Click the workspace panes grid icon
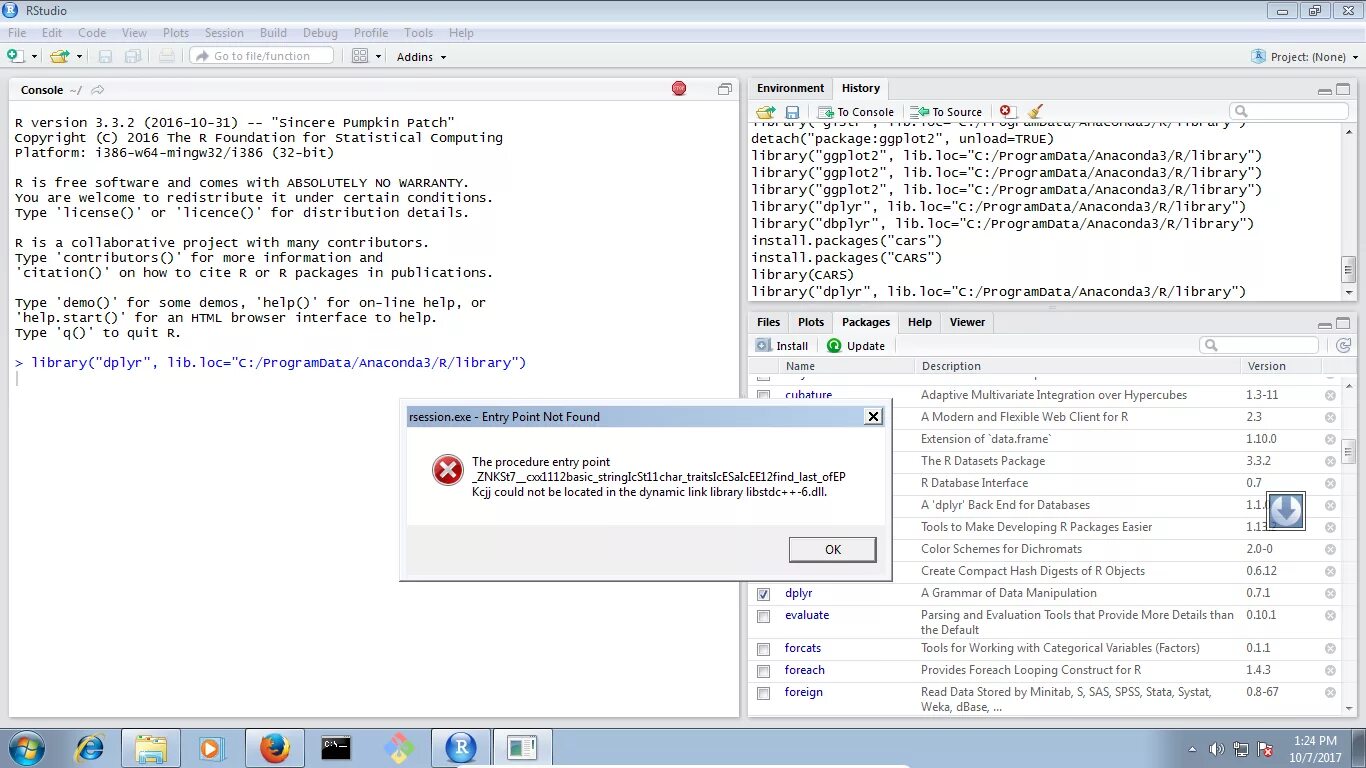This screenshot has height=768, width=1366. click(x=360, y=56)
